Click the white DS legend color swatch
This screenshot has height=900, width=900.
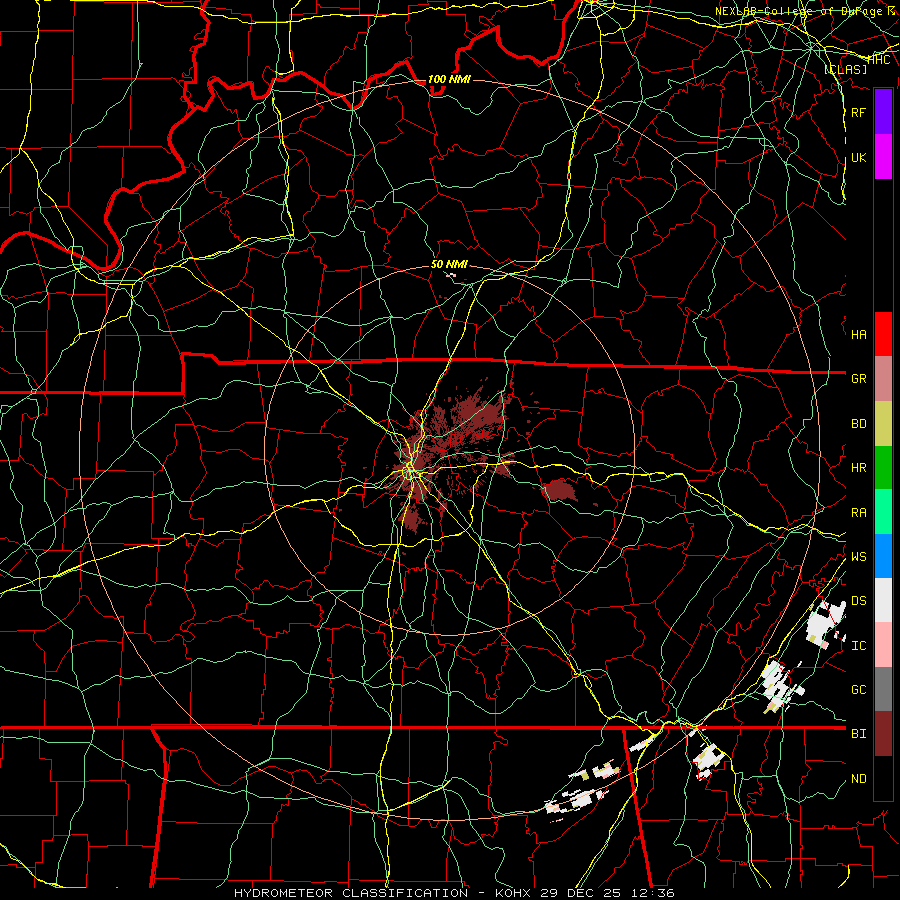883,600
